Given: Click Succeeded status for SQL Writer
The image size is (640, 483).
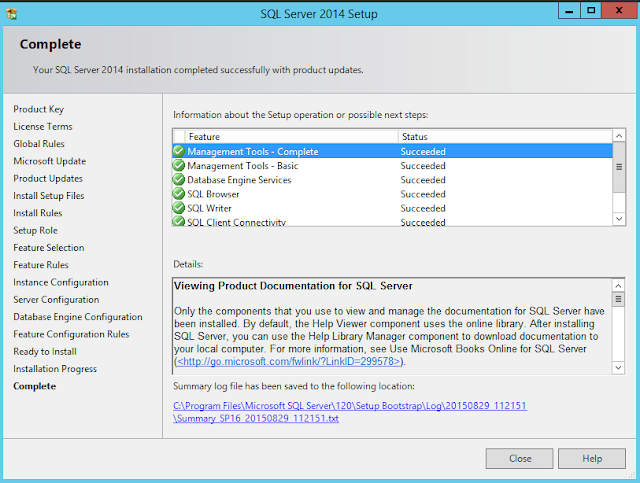Looking at the screenshot, I should 423,209.
